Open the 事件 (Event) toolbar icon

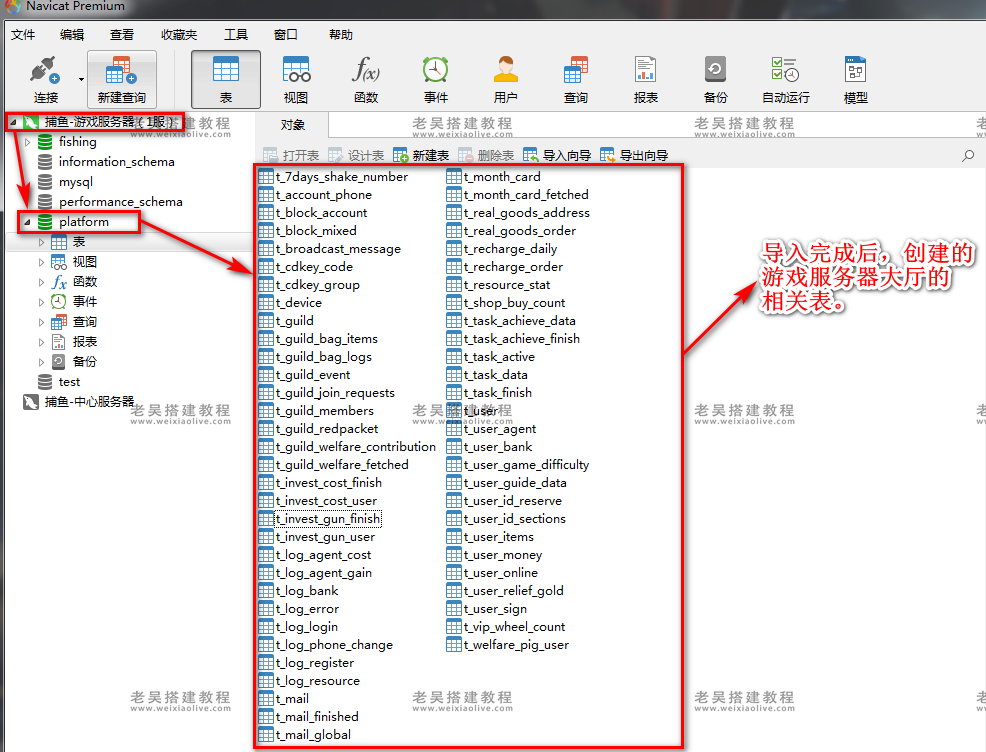436,78
